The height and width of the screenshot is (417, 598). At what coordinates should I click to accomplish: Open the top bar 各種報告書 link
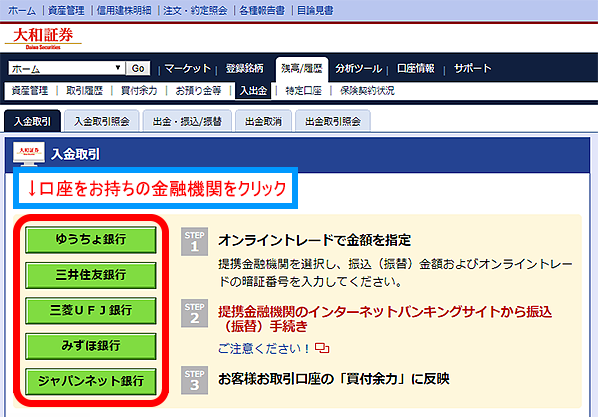tap(262, 10)
